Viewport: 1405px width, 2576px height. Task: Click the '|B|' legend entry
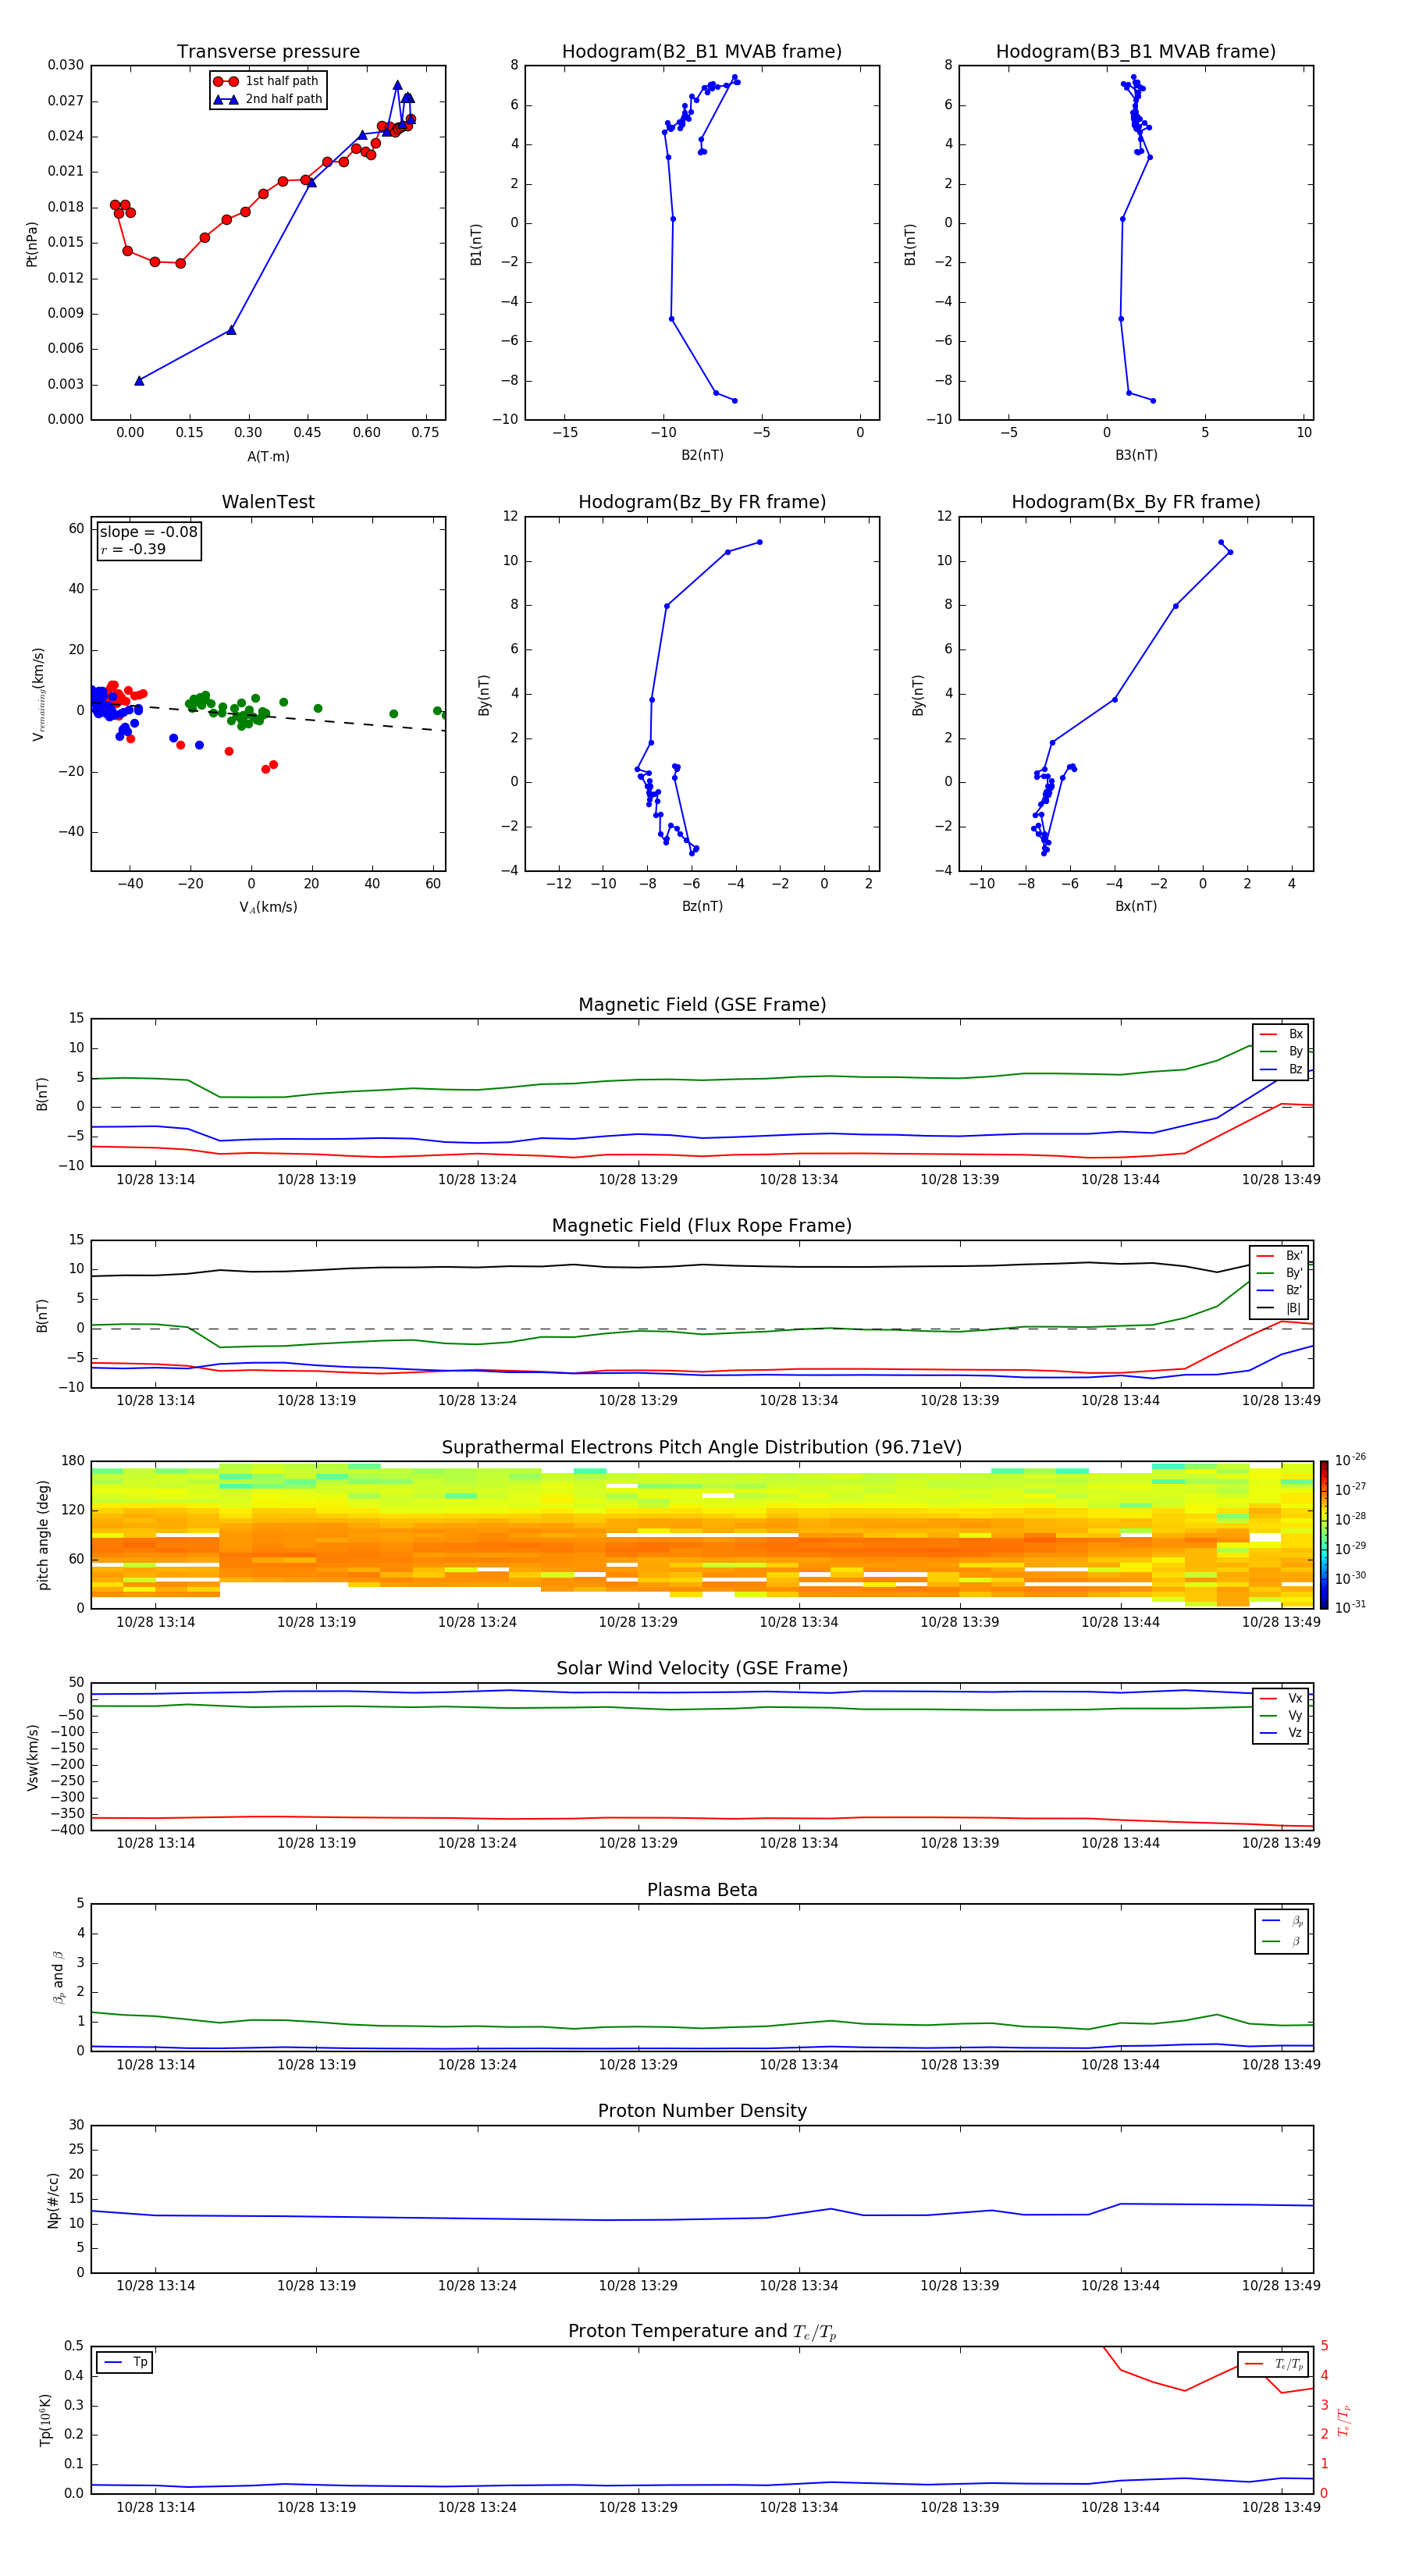(x=1280, y=1308)
